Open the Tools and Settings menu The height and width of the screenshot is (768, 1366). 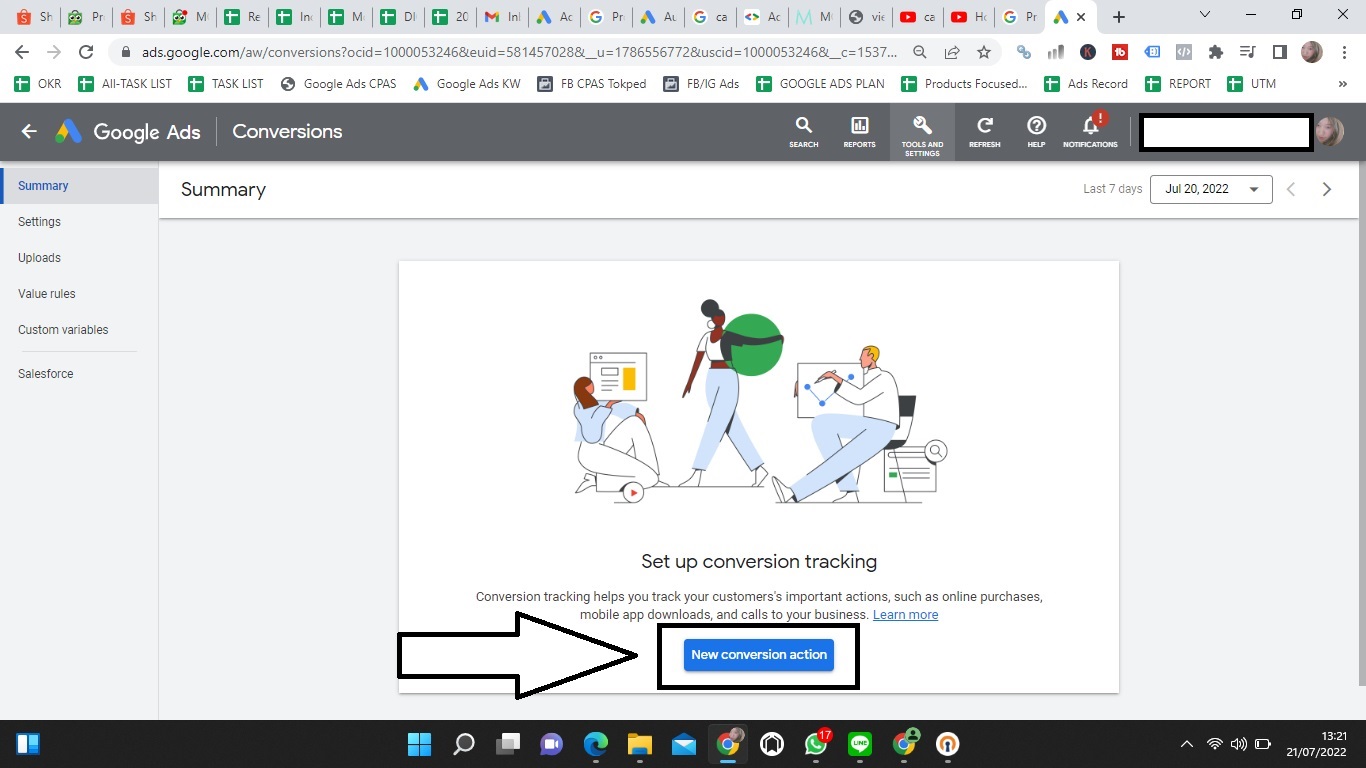coord(922,130)
